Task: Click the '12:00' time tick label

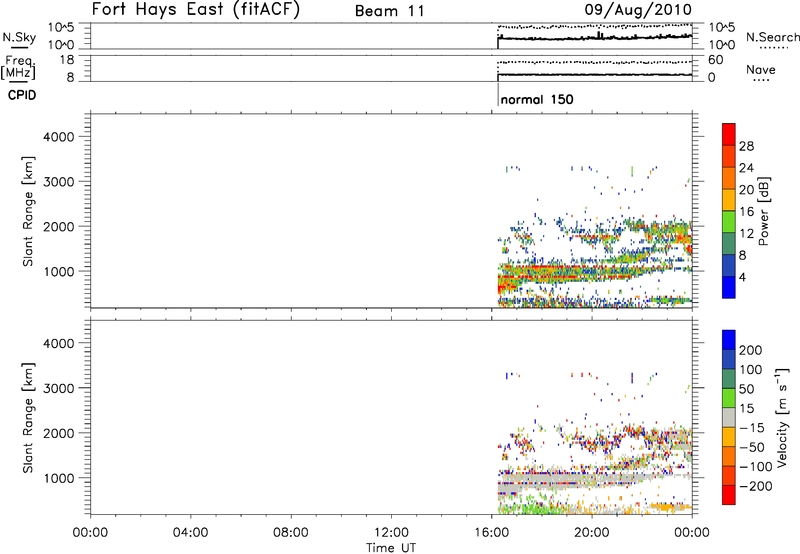Action: pos(391,533)
